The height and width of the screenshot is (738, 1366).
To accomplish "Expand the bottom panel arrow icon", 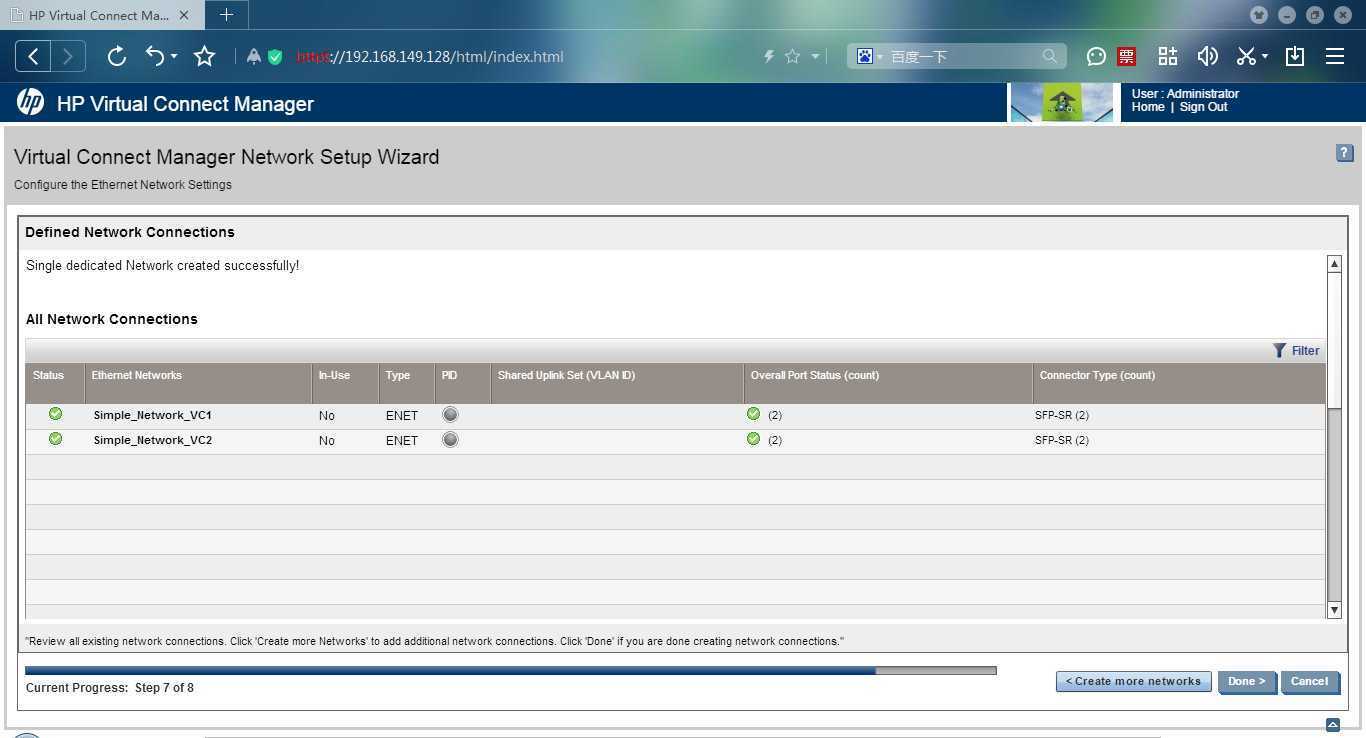I will [x=1332, y=725].
